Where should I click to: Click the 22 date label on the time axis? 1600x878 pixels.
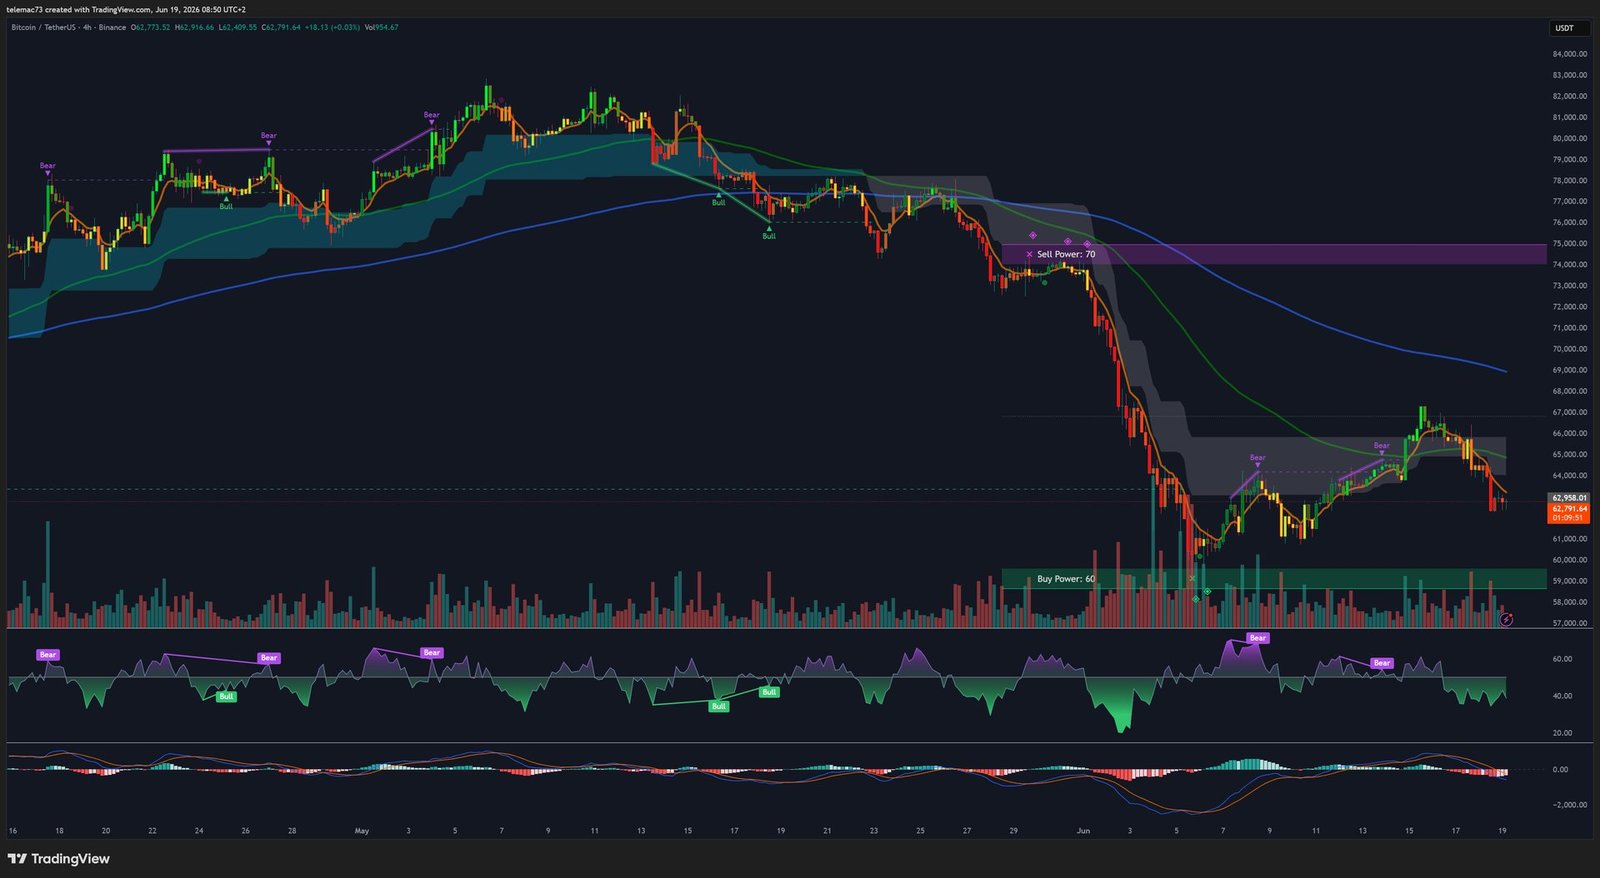click(152, 831)
